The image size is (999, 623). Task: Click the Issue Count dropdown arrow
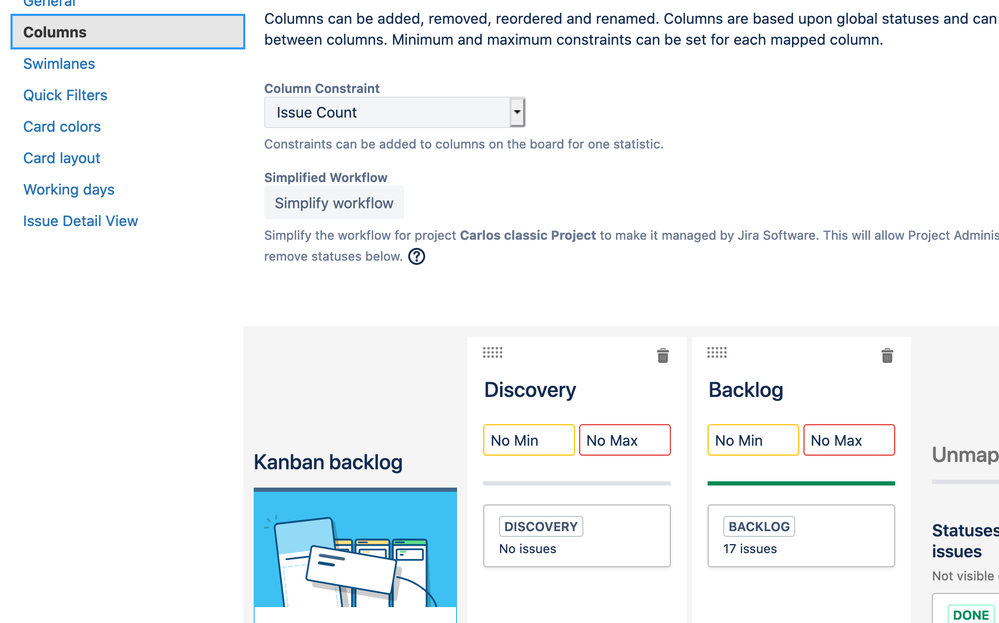517,113
